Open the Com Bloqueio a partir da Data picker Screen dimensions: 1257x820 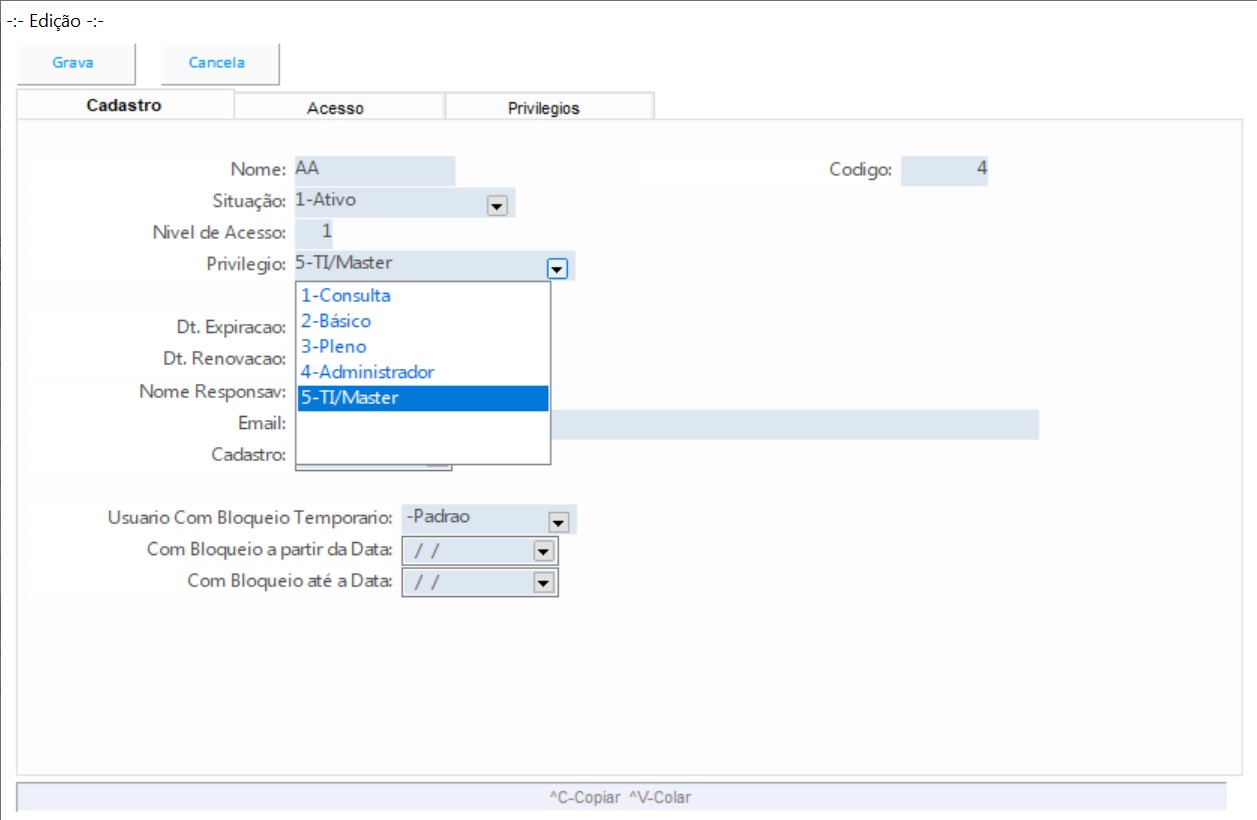coord(543,551)
